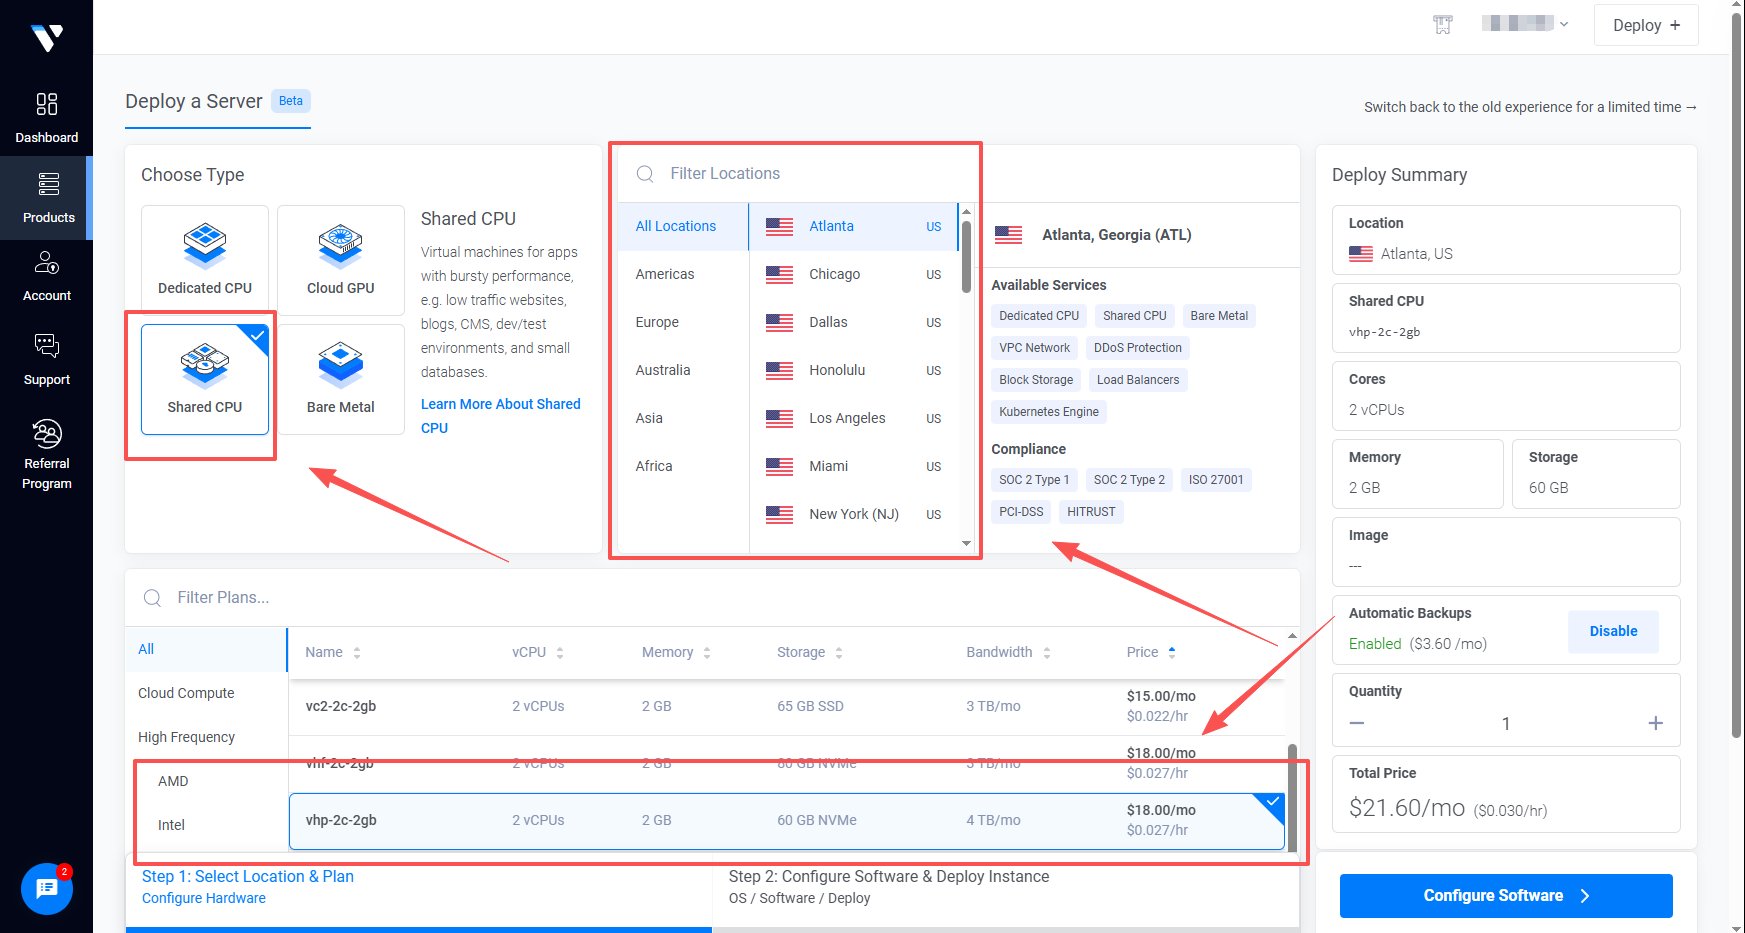
Task: Click the Vultr logo icon
Action: [47, 38]
